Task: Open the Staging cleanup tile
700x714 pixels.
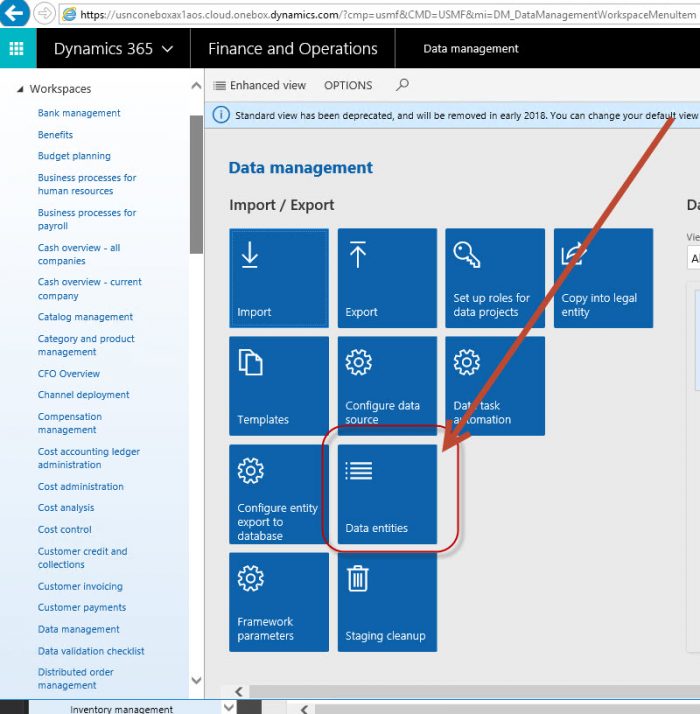Action: (x=387, y=602)
